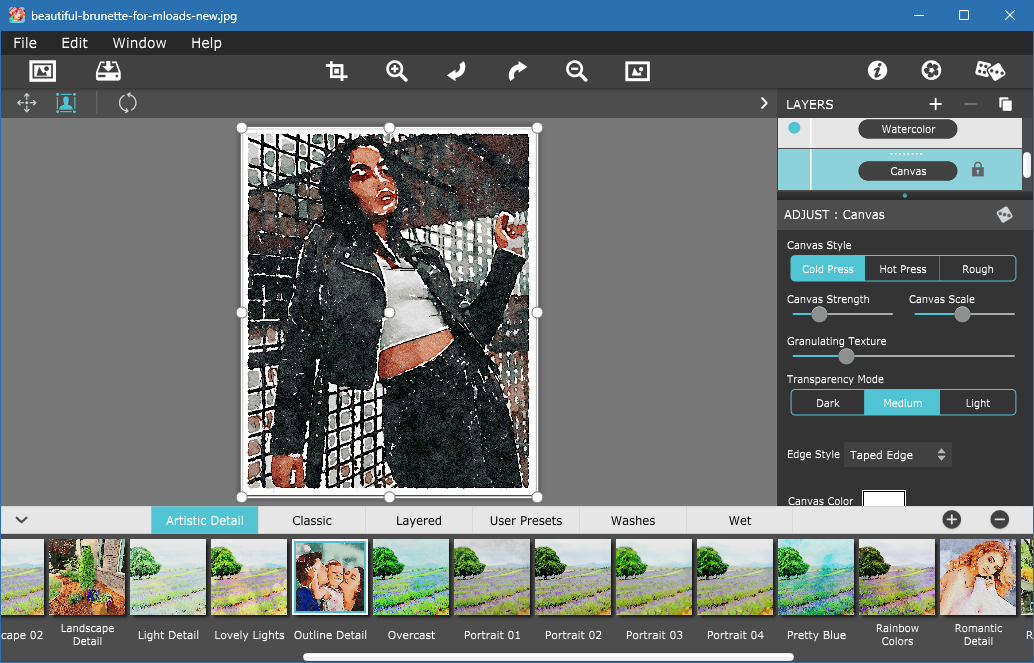
Task: Click the Canvas Color white swatch
Action: (884, 499)
